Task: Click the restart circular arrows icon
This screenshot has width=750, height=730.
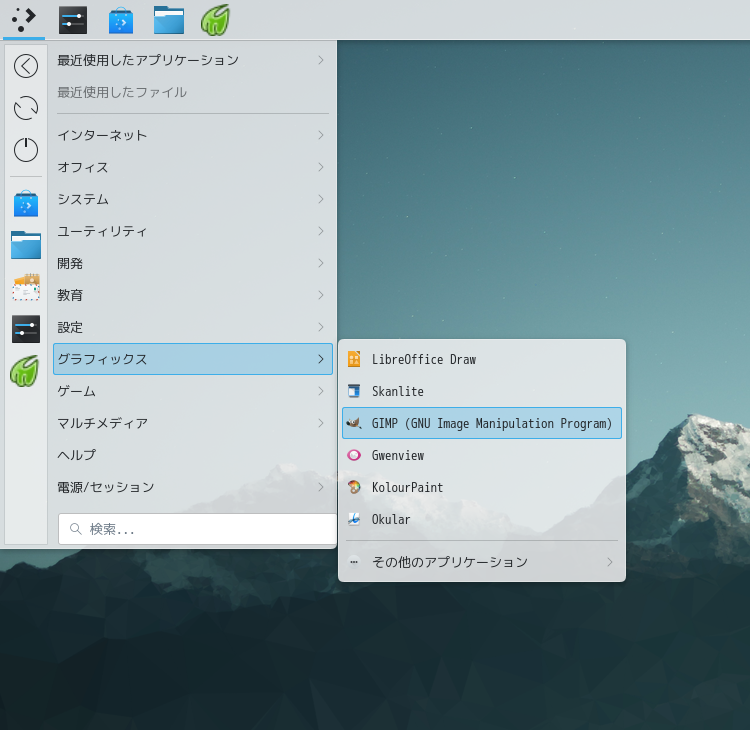Action: point(26,108)
